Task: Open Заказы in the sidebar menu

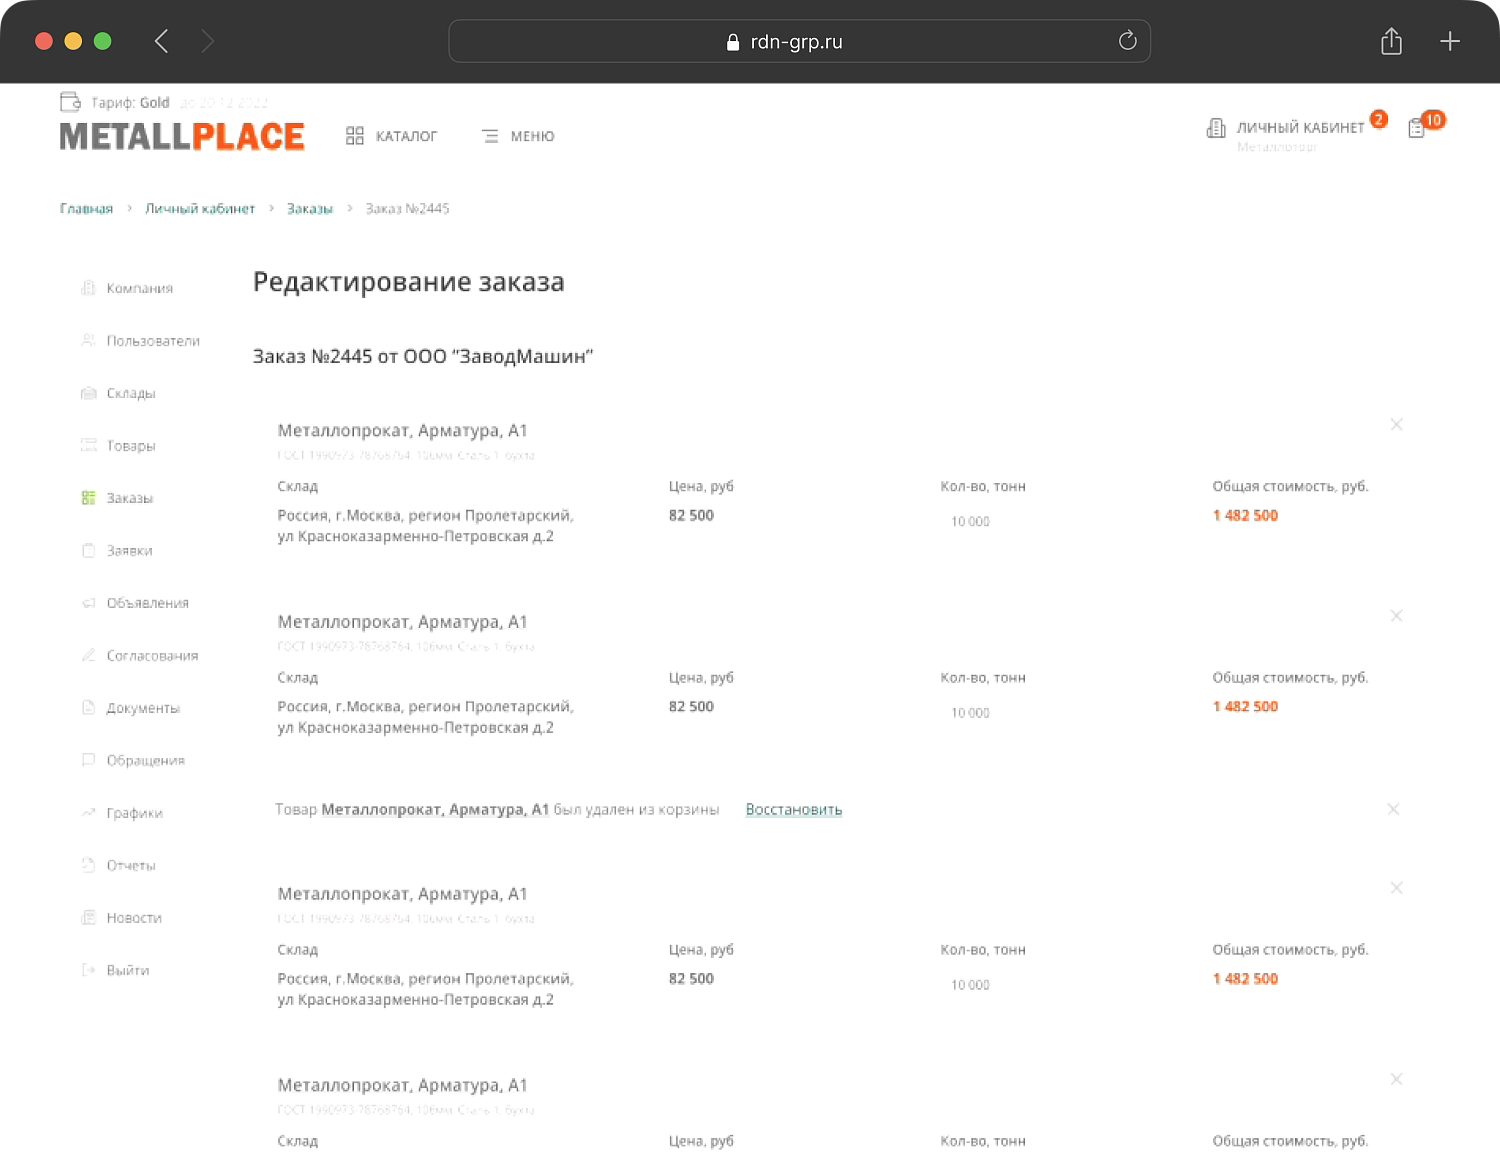Action: point(129,498)
